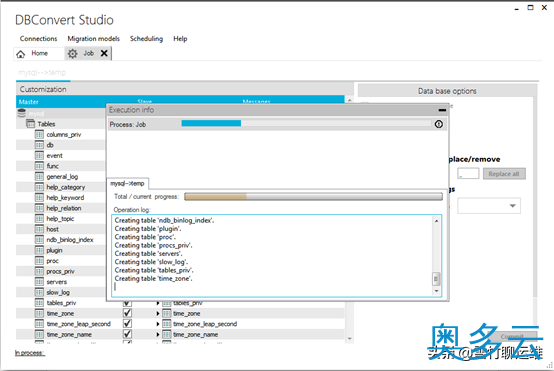The height and width of the screenshot is (371, 554).
Task: Open the Connections menu
Action: click(x=38, y=39)
